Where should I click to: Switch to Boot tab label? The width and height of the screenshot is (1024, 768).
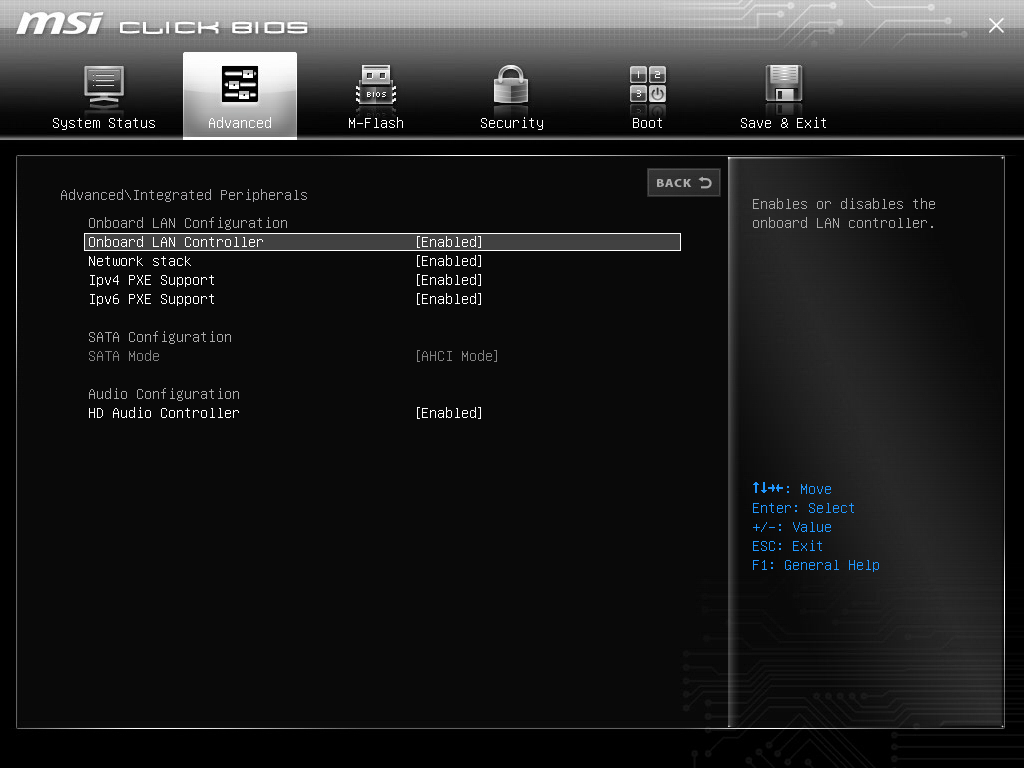(647, 123)
